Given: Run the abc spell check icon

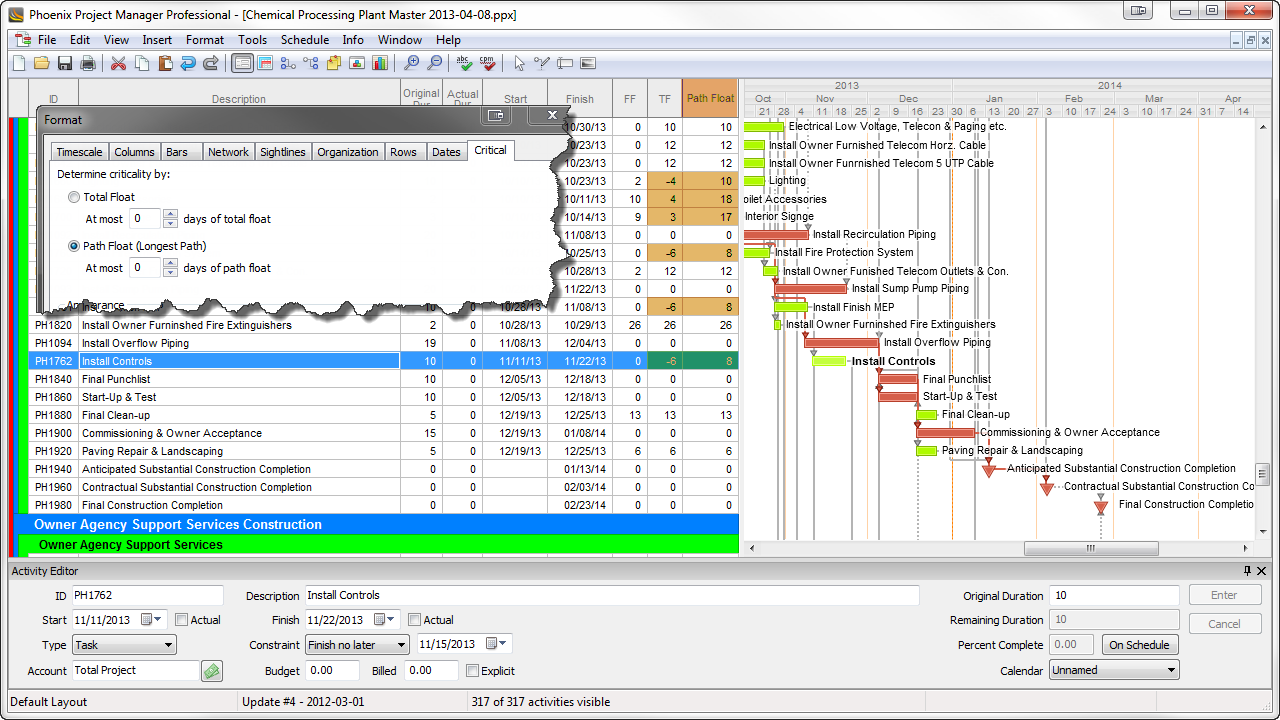Looking at the screenshot, I should [x=464, y=63].
